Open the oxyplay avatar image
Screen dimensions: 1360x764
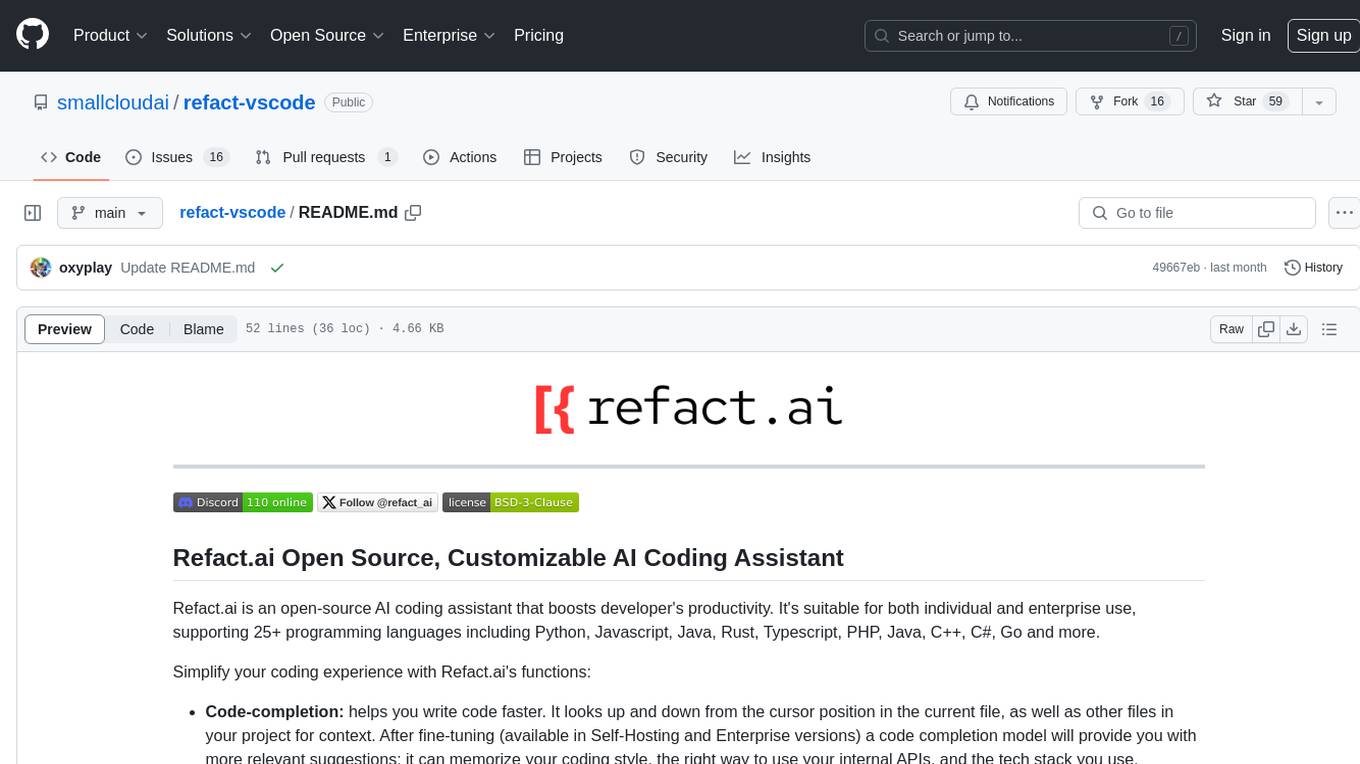(x=41, y=267)
